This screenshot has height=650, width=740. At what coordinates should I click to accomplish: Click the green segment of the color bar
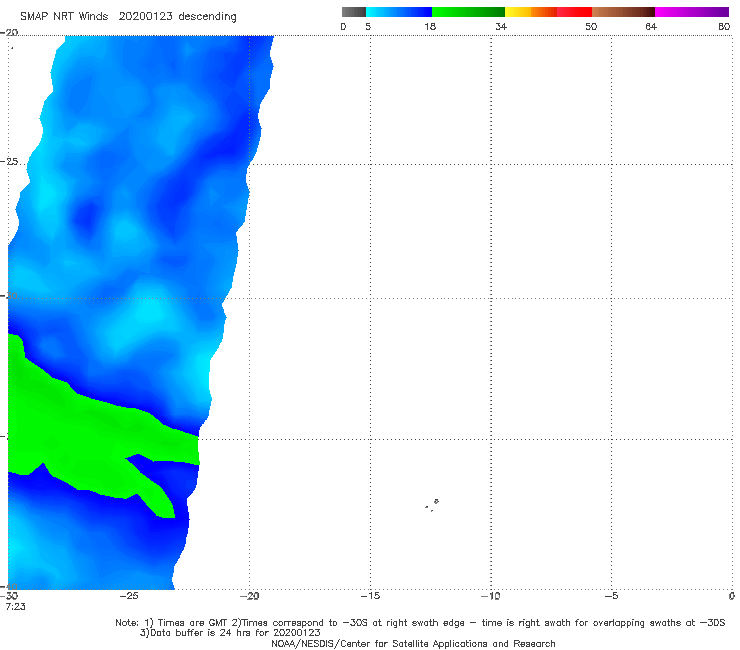[468, 12]
